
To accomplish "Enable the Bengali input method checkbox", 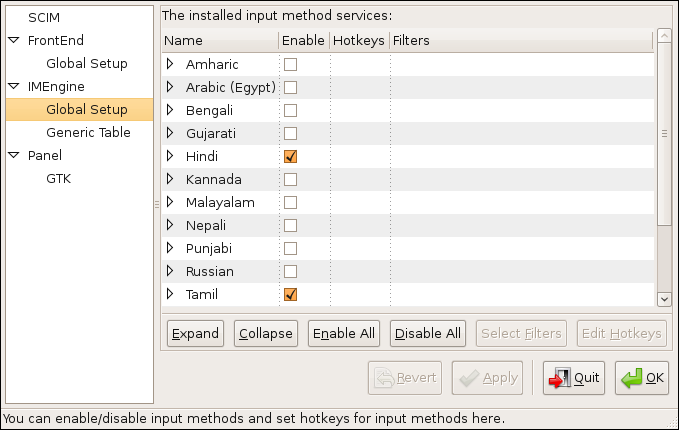I will (x=291, y=111).
